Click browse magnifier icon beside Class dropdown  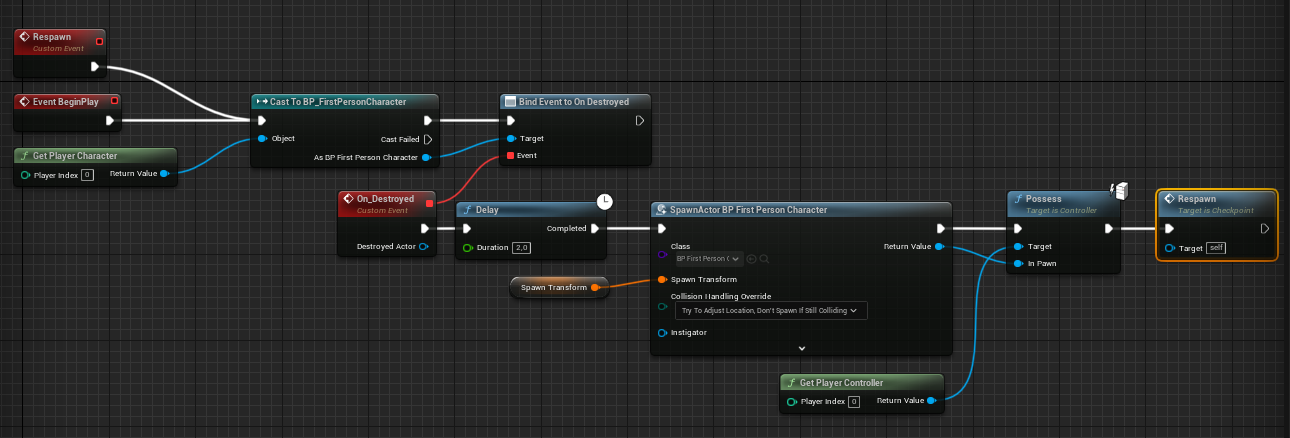pos(763,258)
